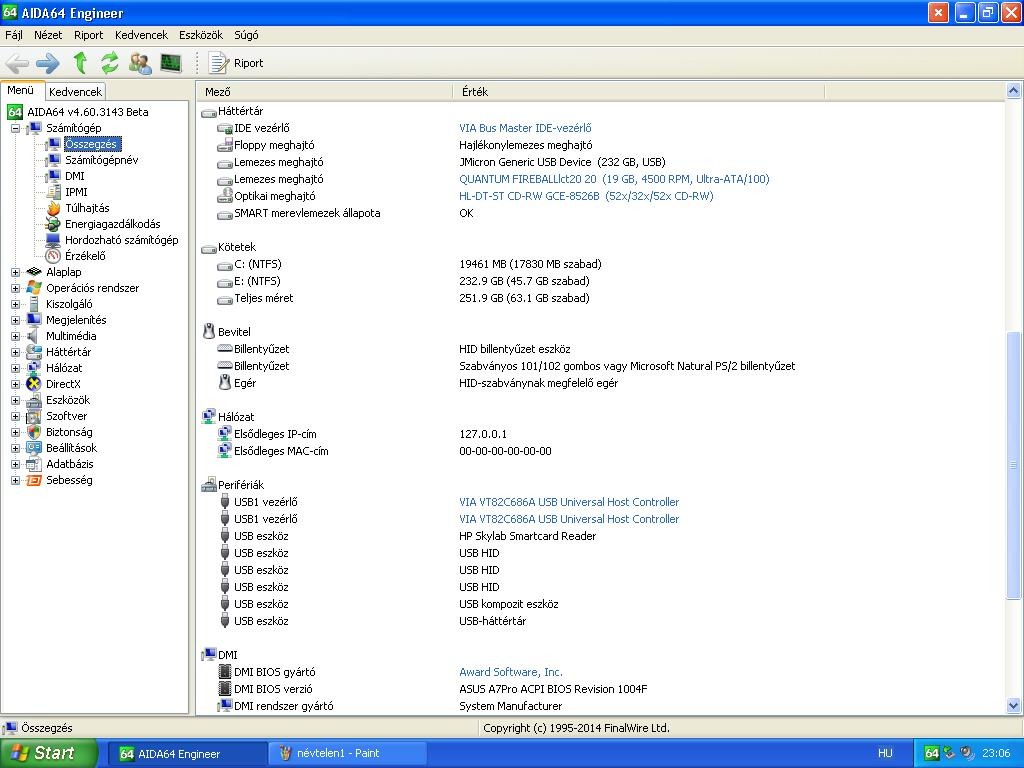Click the scroll down arrow of the list
This screenshot has height=768, width=1024.
(x=1014, y=705)
